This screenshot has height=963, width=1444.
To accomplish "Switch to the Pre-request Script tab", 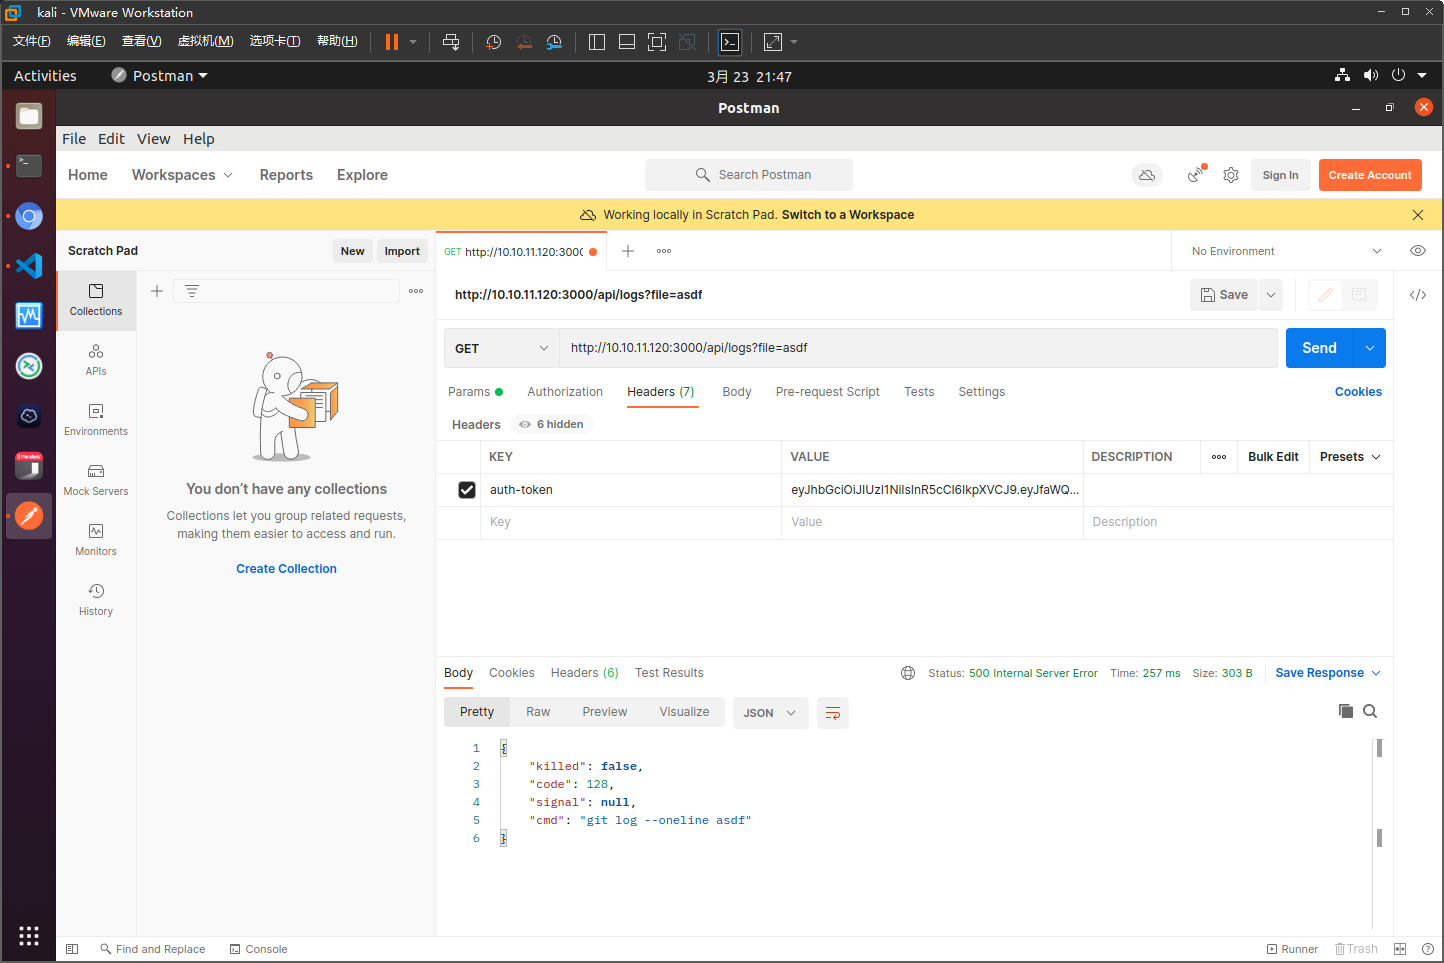I will [x=828, y=392].
